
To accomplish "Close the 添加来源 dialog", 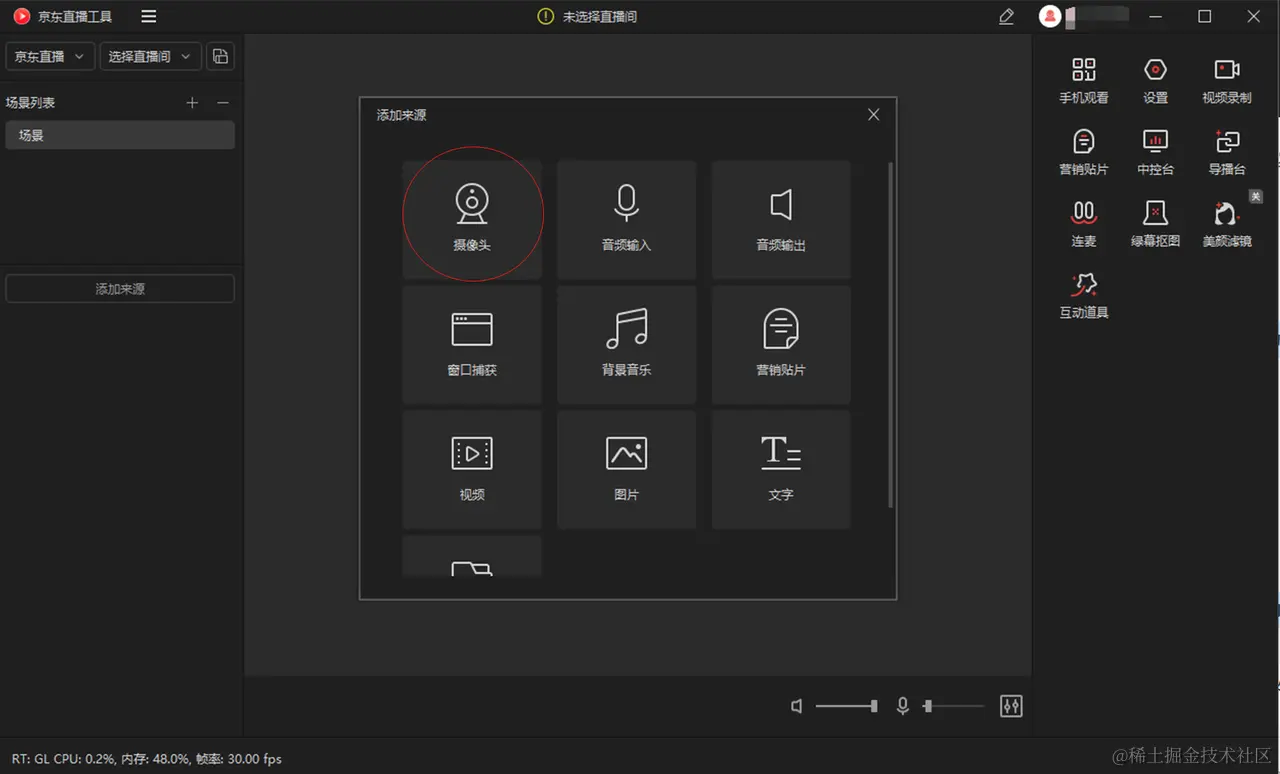I will [x=873, y=115].
